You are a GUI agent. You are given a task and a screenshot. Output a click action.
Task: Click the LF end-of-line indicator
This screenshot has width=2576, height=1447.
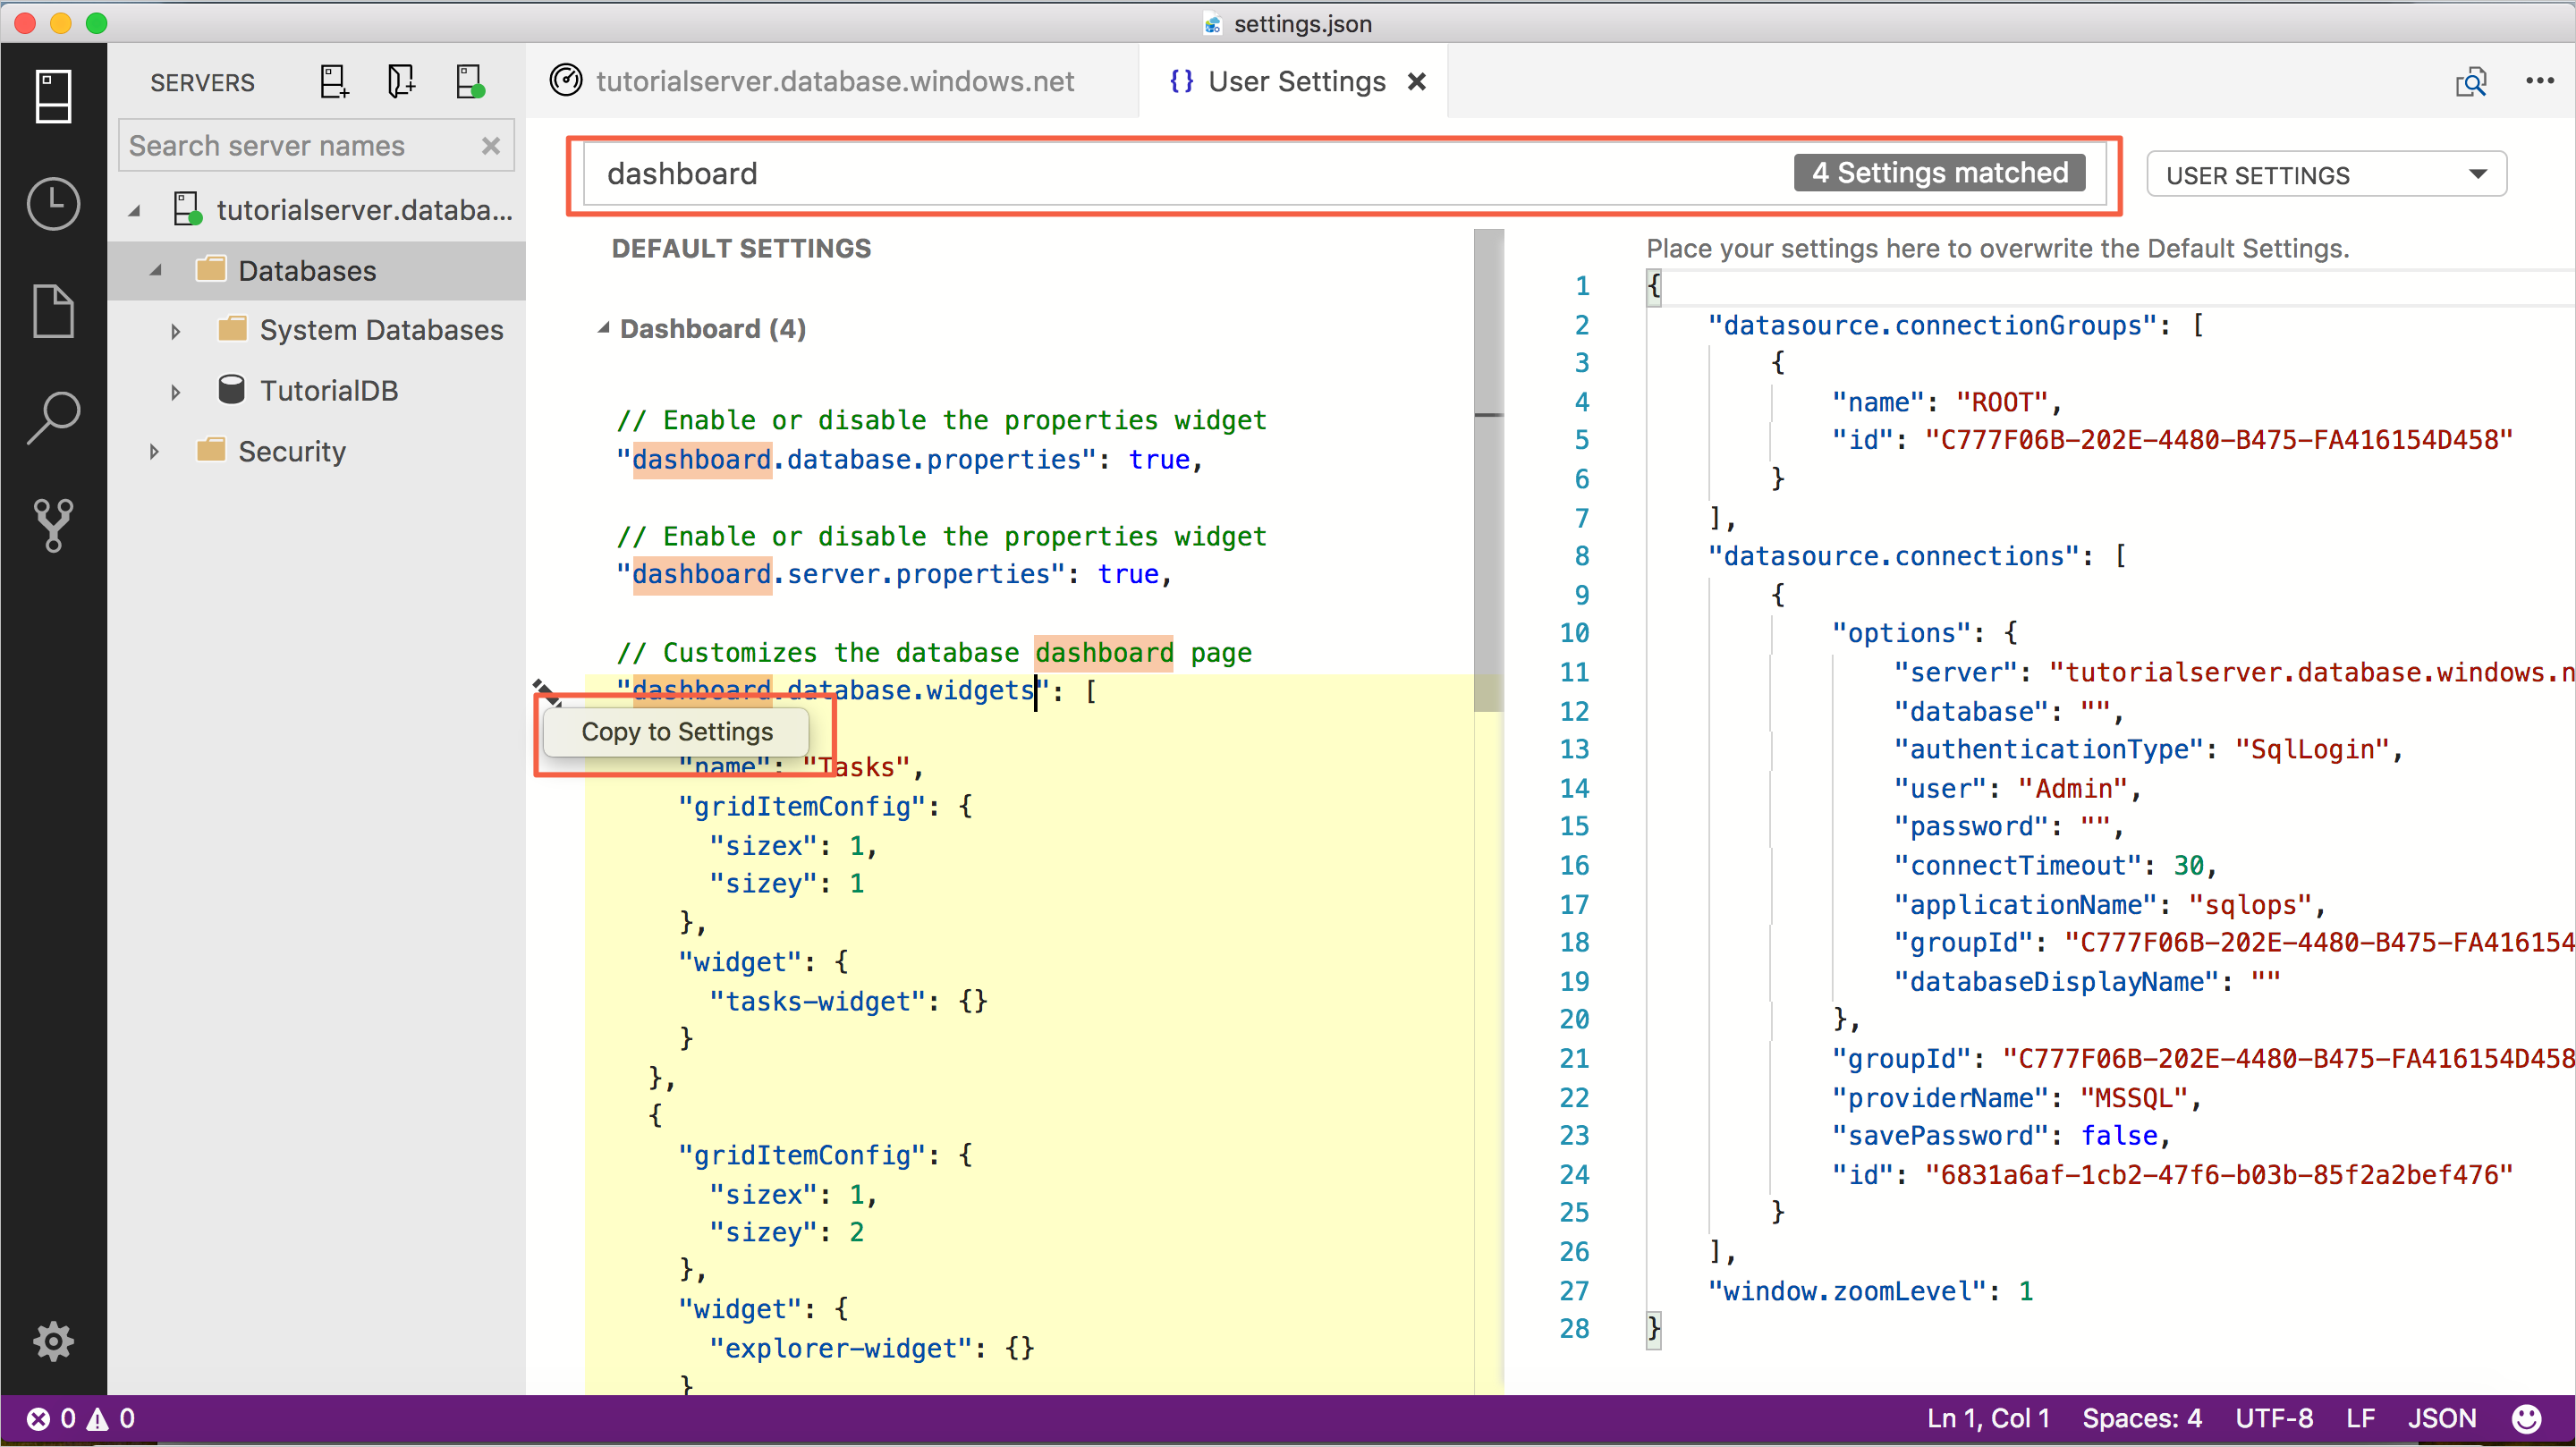click(2360, 1418)
